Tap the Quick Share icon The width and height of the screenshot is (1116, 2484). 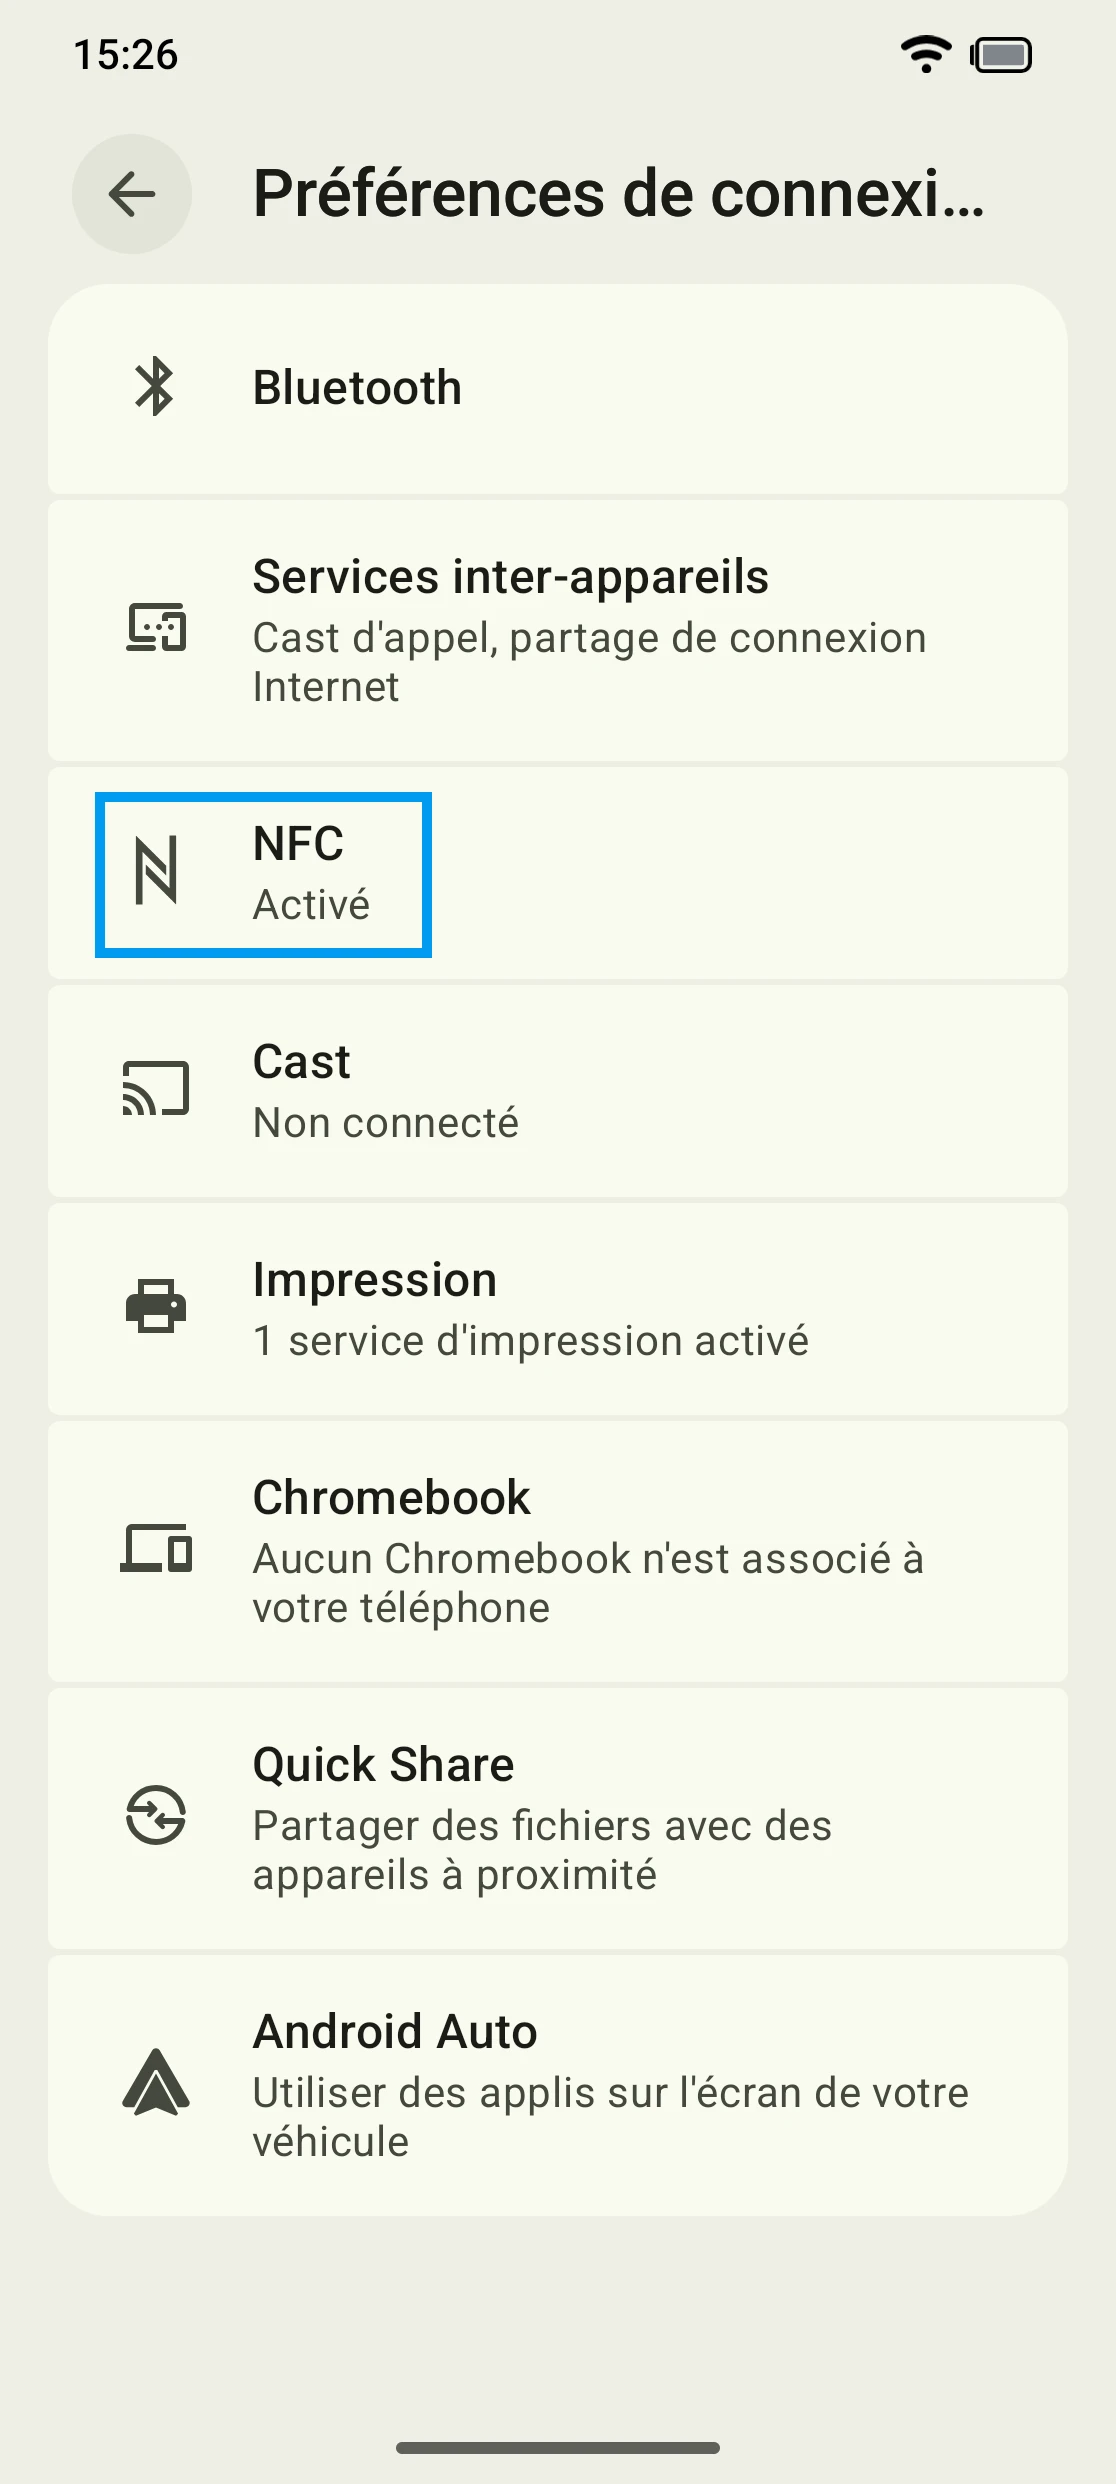(156, 1815)
